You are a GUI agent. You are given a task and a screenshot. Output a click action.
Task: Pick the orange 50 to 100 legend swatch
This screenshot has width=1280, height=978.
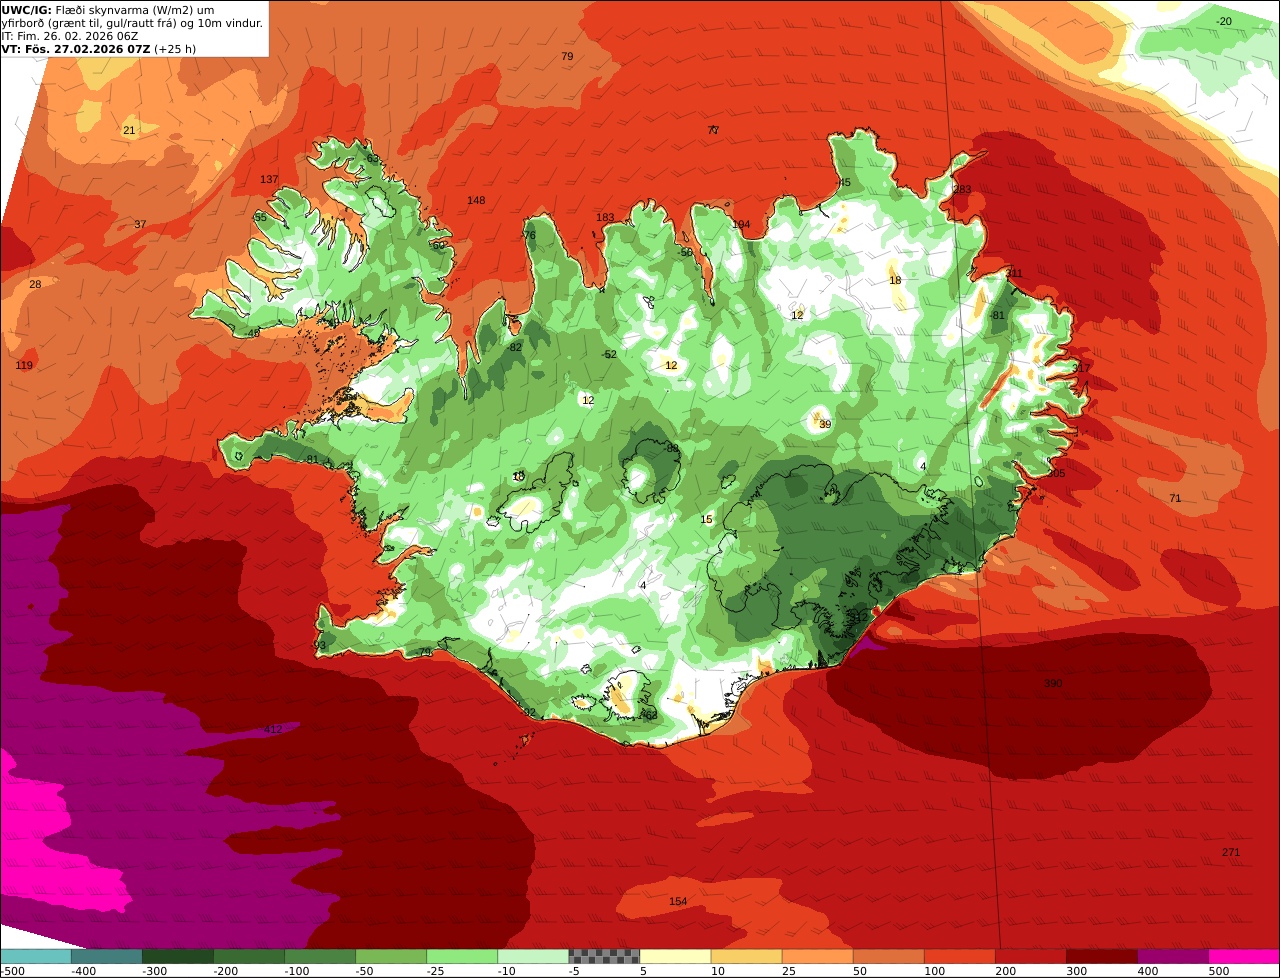point(888,956)
